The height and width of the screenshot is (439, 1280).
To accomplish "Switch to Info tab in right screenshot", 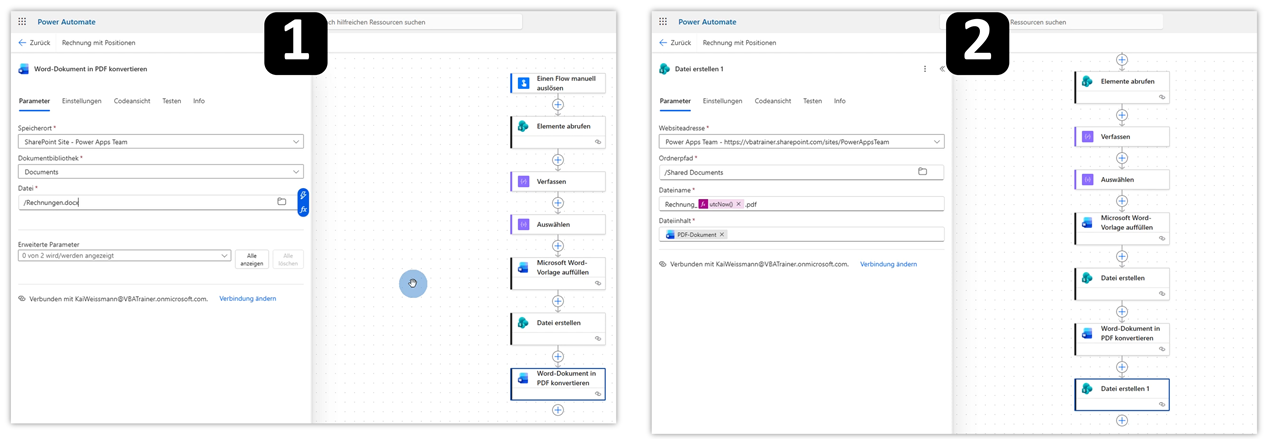I will point(840,101).
